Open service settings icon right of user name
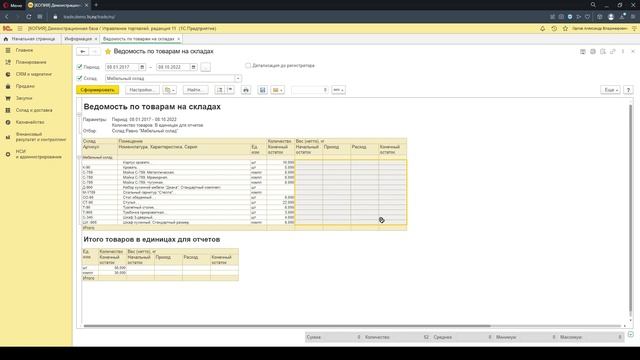Image resolution: width=640 pixels, height=360 pixels. 634,29
